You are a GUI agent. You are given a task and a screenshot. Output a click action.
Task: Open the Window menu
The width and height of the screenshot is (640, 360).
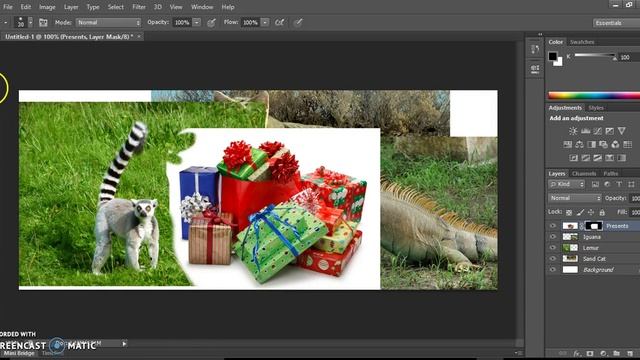tap(202, 7)
